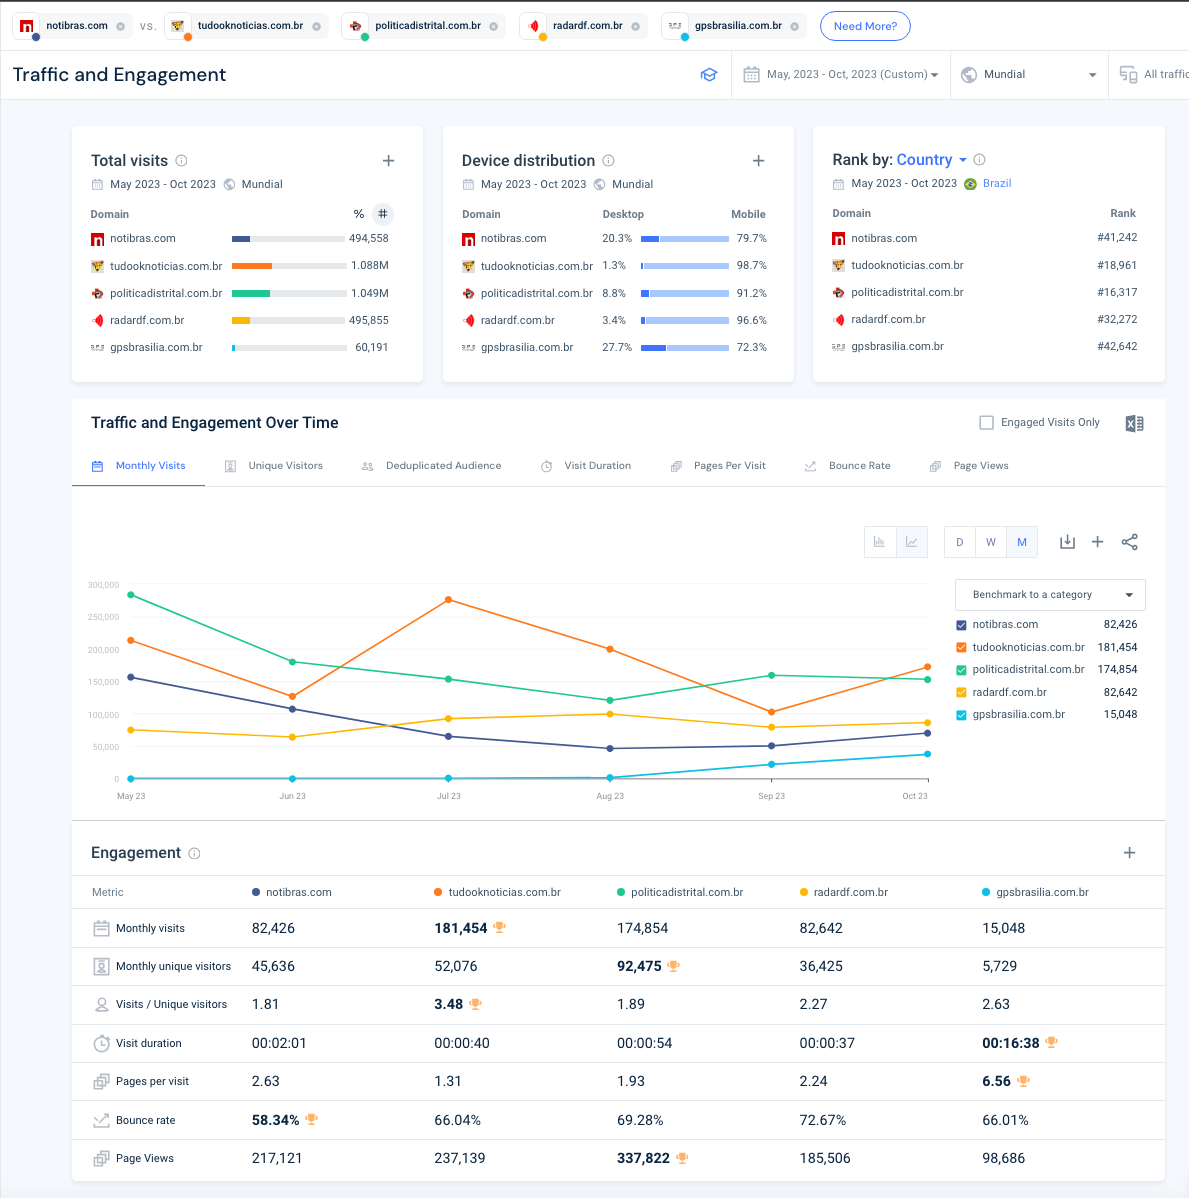Open the date range picker dropdown
1189x1198 pixels.
[842, 75]
